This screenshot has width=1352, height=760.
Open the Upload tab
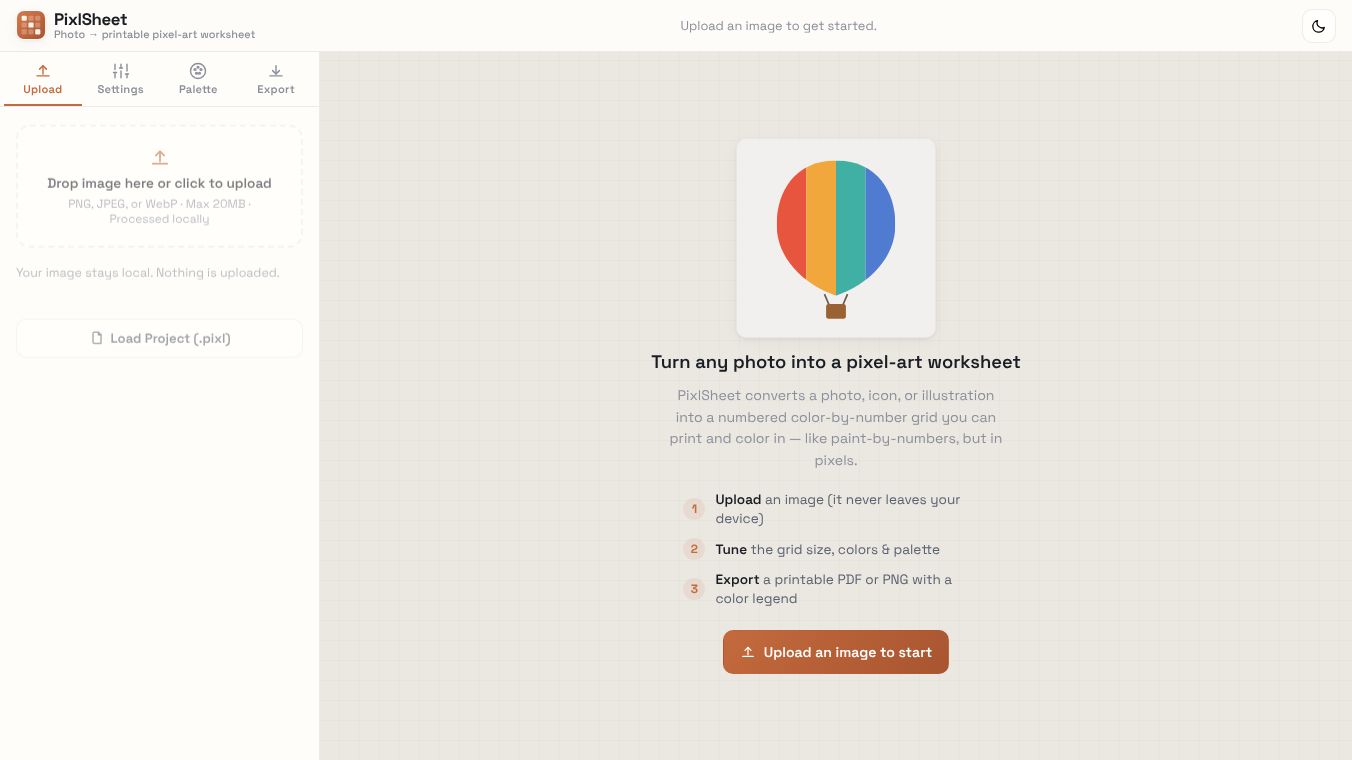coord(43,79)
